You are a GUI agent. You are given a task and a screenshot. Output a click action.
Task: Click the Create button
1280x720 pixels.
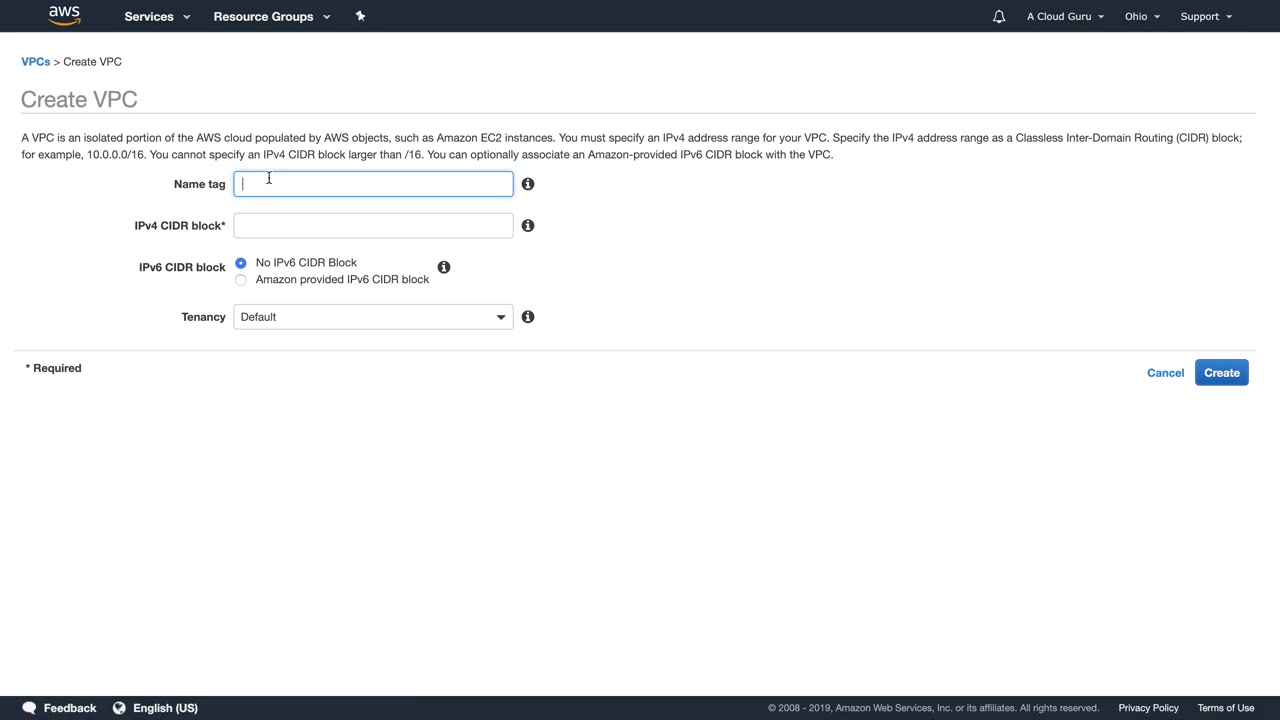coord(1221,373)
